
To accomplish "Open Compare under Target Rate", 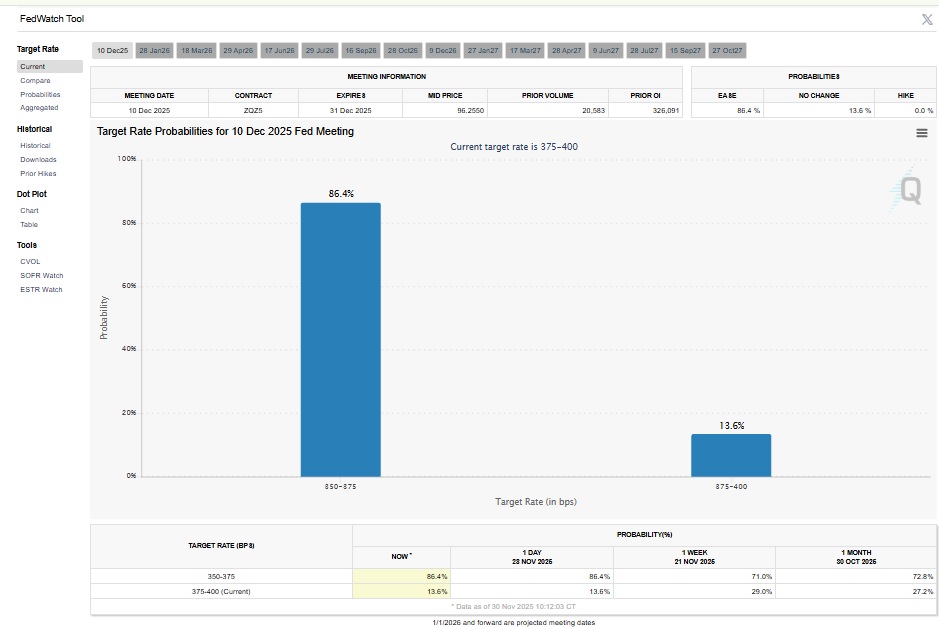I will tap(35, 80).
